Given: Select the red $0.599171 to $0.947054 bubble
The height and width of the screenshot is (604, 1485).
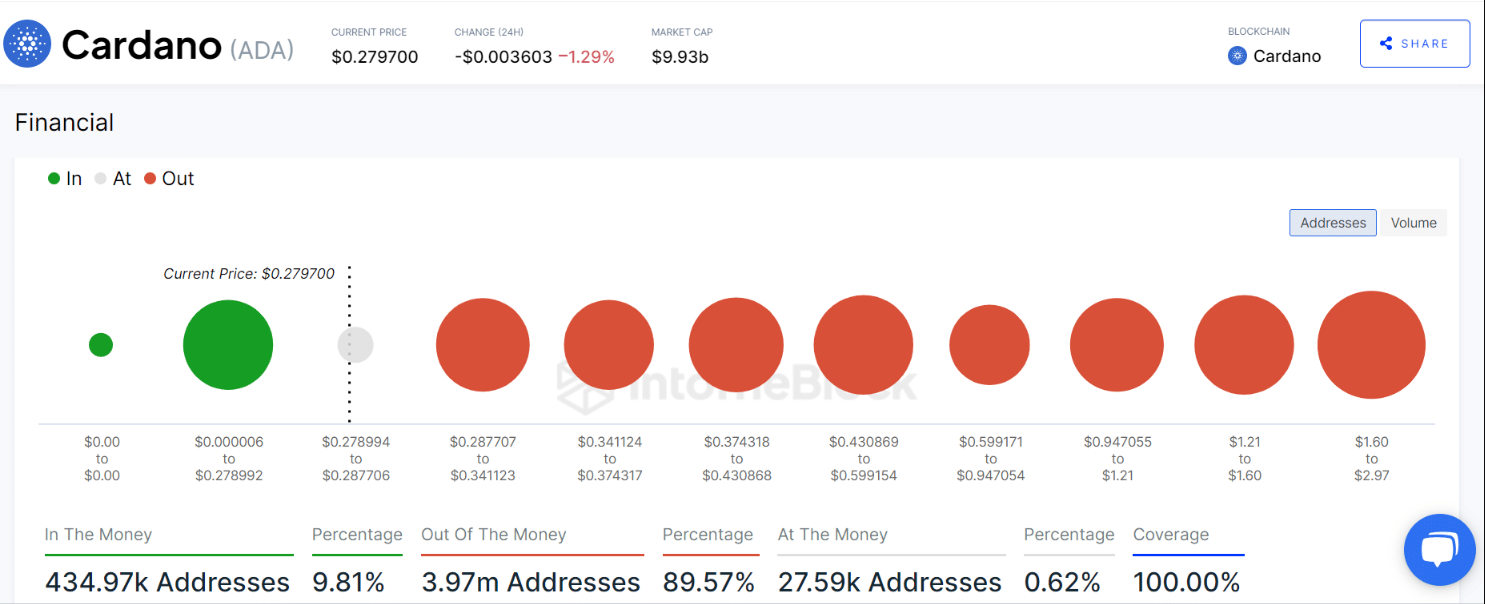Looking at the screenshot, I should [989, 345].
